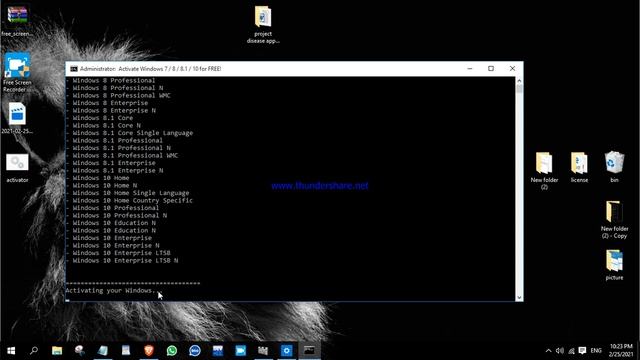Open the Windows Start menu
This screenshot has width=640, height=360.
(11, 351)
